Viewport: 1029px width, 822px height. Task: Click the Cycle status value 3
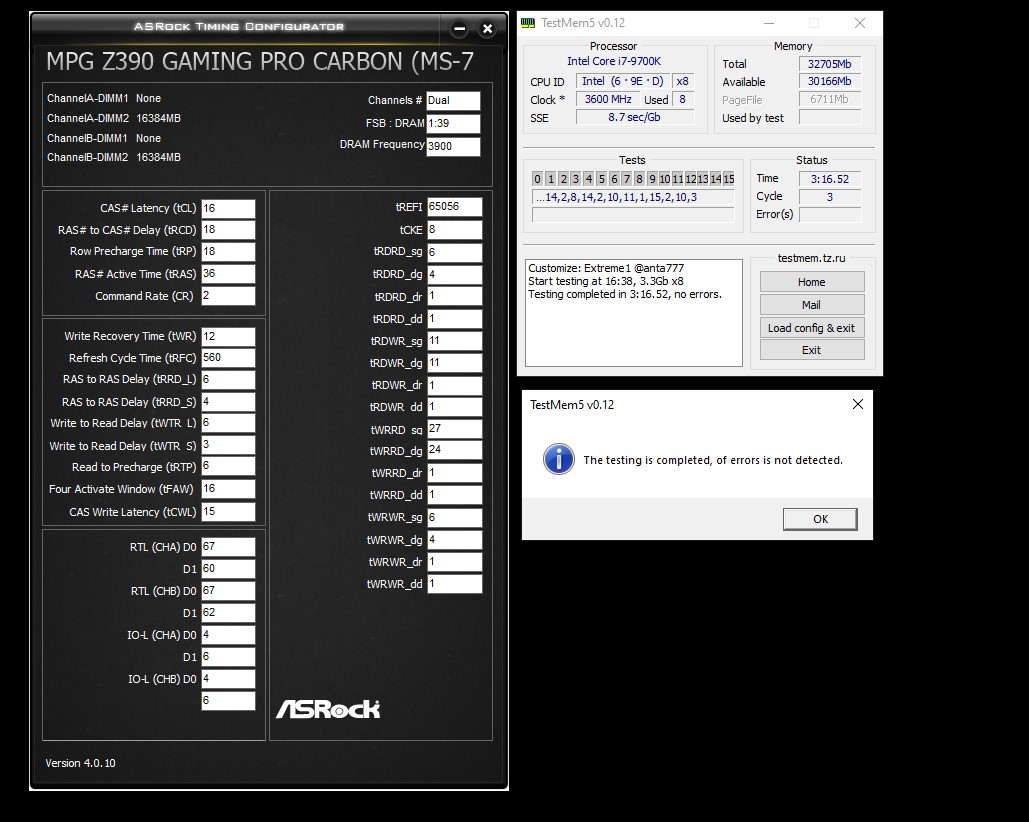click(x=830, y=197)
